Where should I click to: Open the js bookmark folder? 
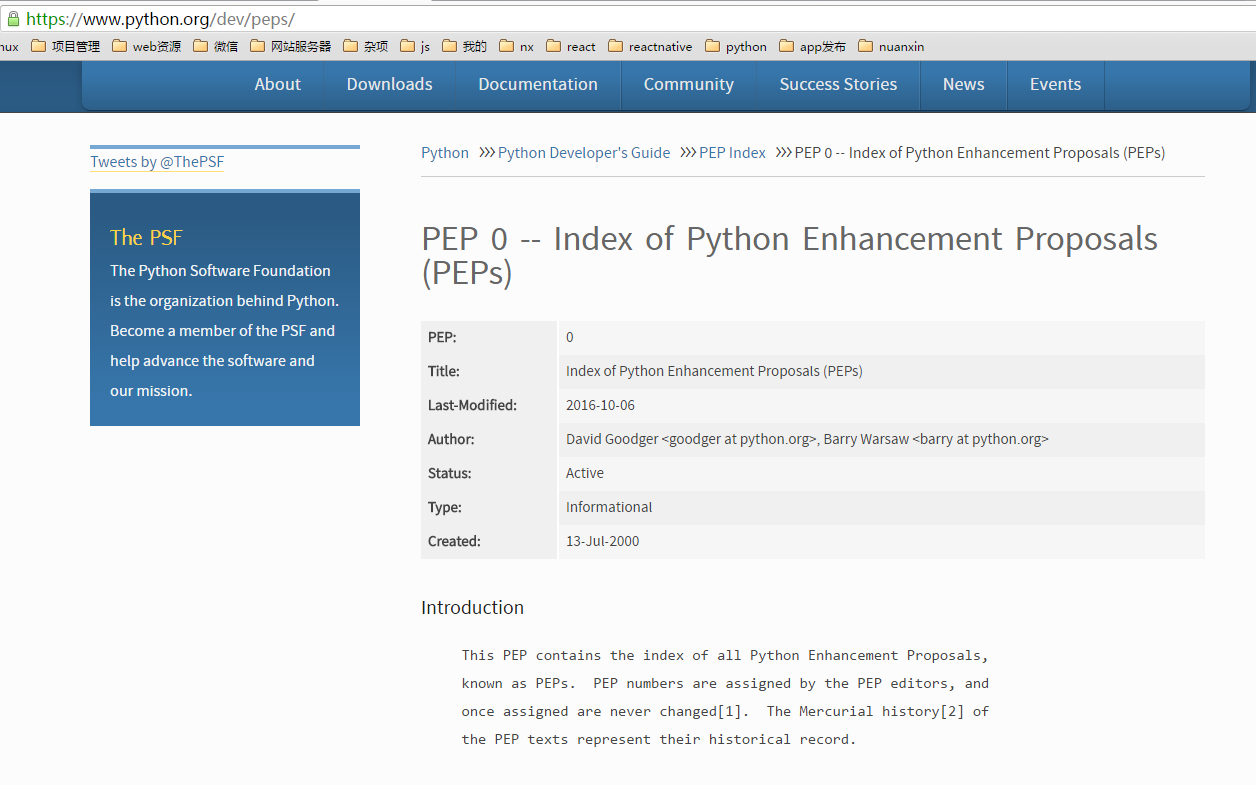415,46
